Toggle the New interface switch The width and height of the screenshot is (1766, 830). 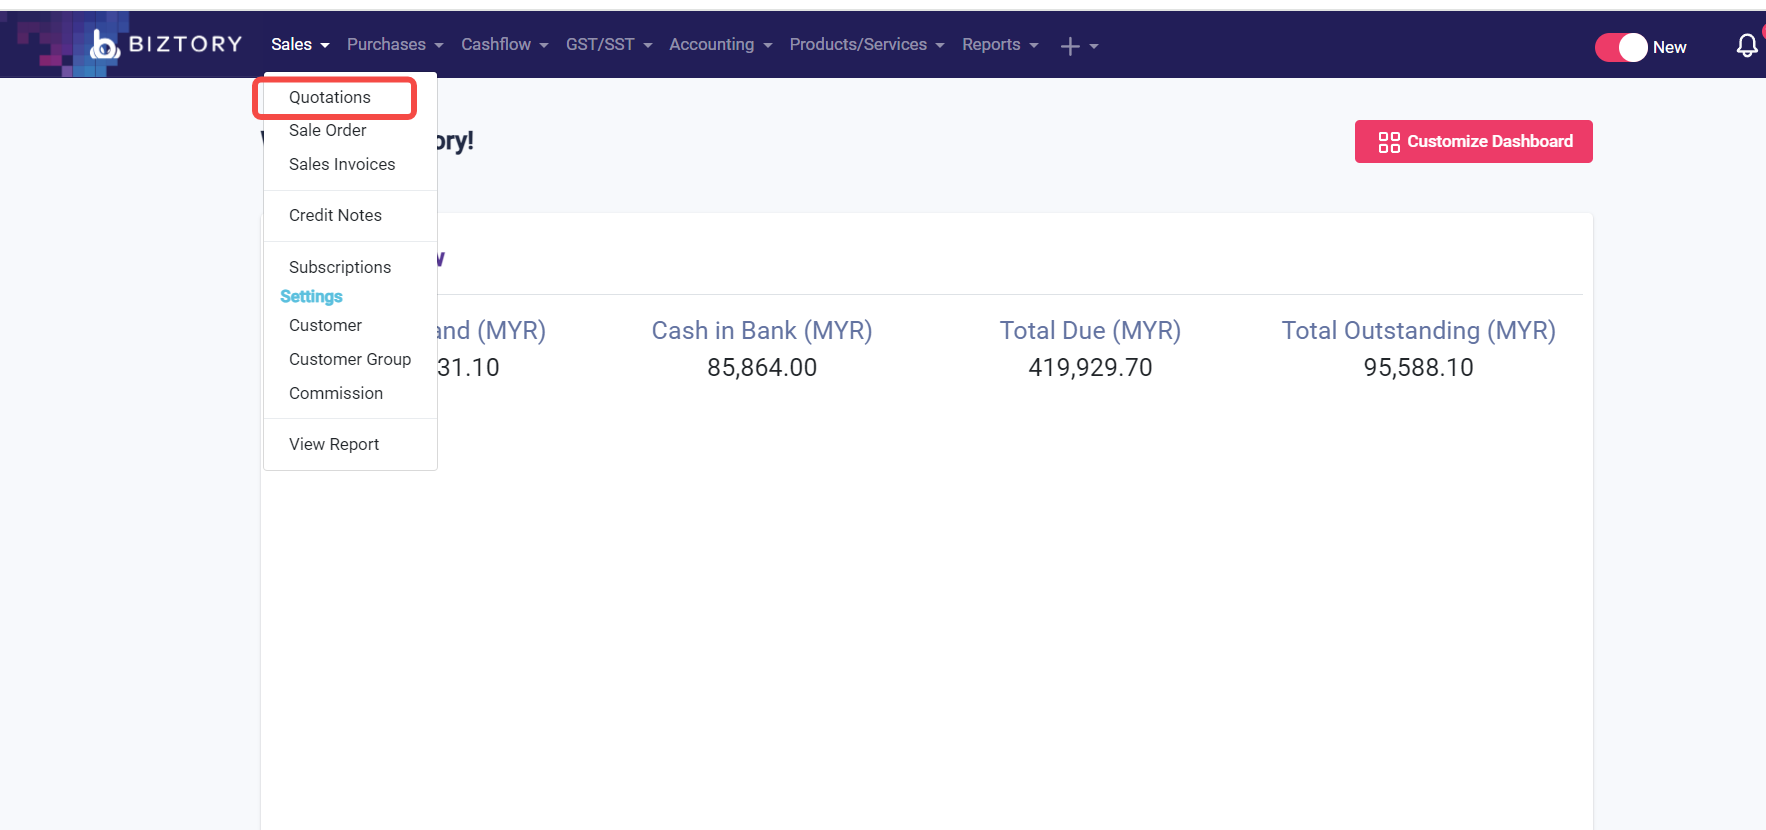(1621, 47)
